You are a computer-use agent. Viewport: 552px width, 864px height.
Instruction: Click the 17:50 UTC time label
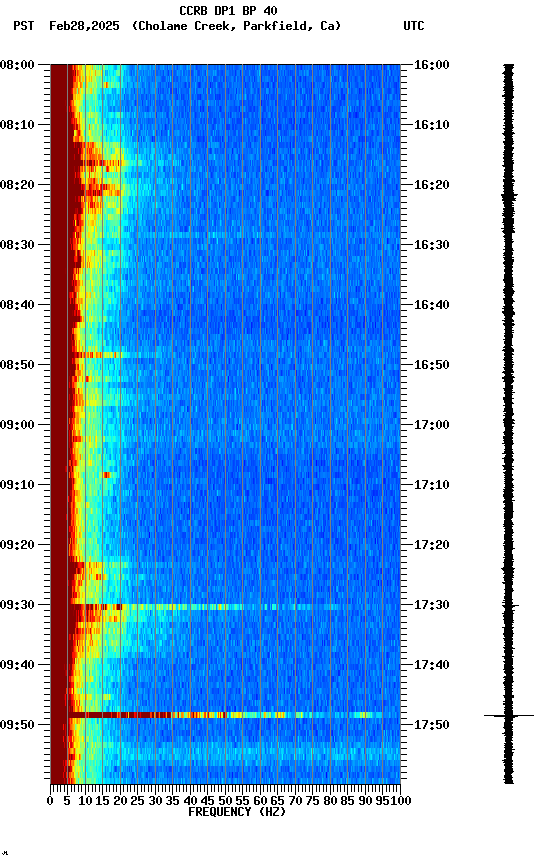click(x=431, y=725)
